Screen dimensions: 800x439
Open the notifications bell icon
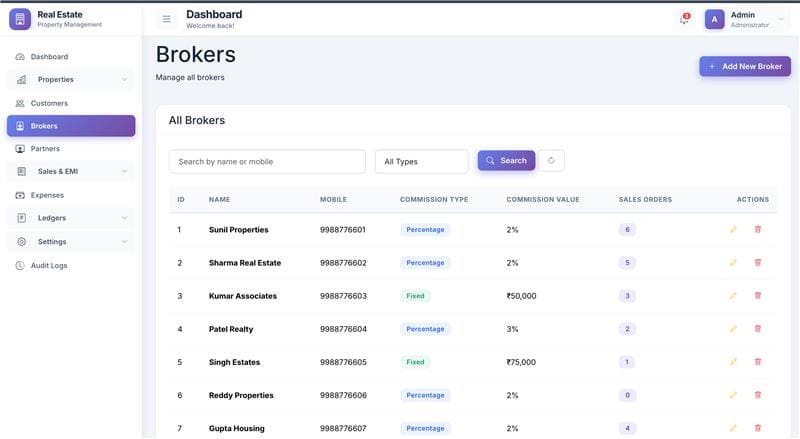point(684,19)
